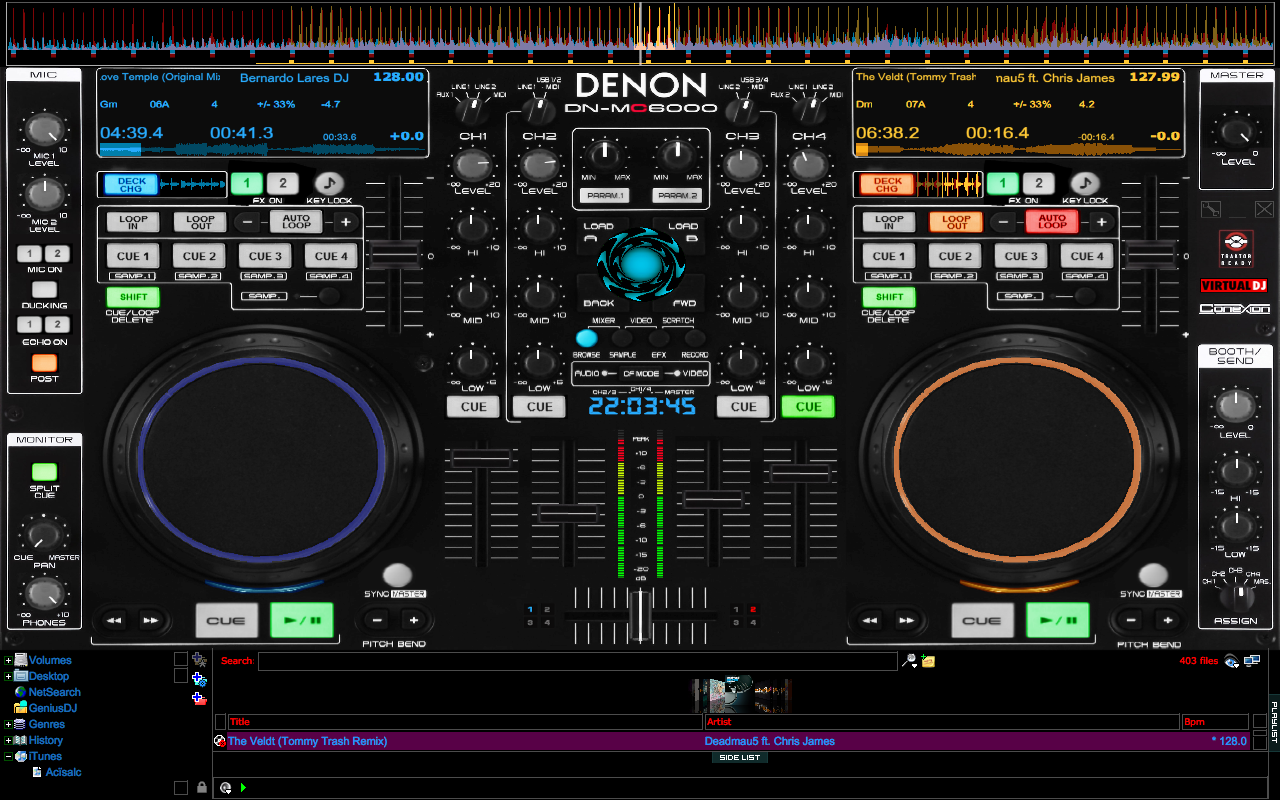The image size is (1280, 800).
Task: Expand the Genres tree item
Action: tap(8, 724)
